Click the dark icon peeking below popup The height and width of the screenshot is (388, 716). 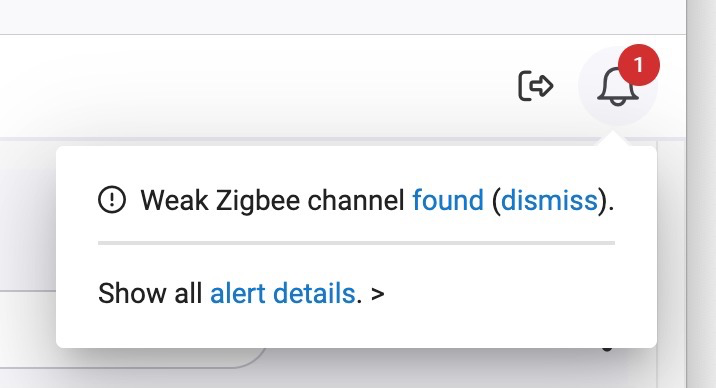pyautogui.click(x=607, y=350)
